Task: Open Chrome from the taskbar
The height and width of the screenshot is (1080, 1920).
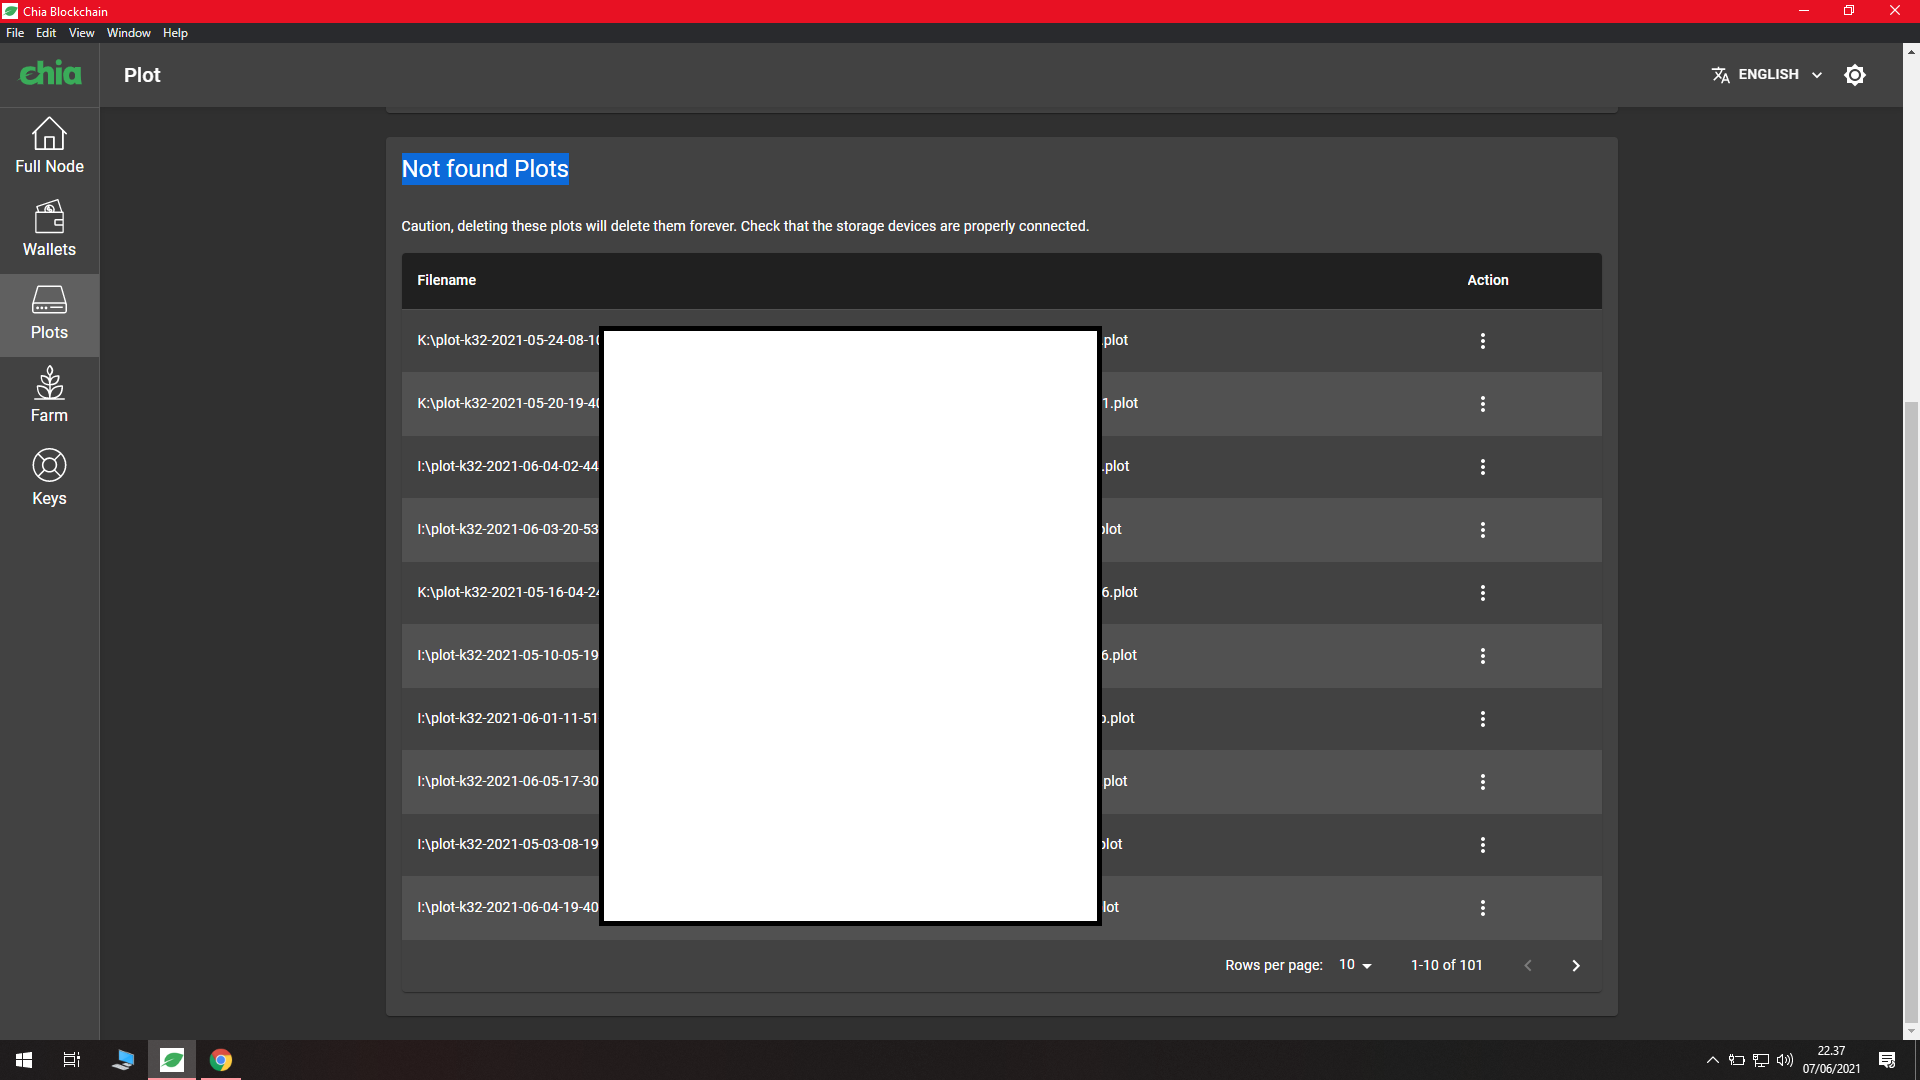Action: click(x=221, y=1060)
